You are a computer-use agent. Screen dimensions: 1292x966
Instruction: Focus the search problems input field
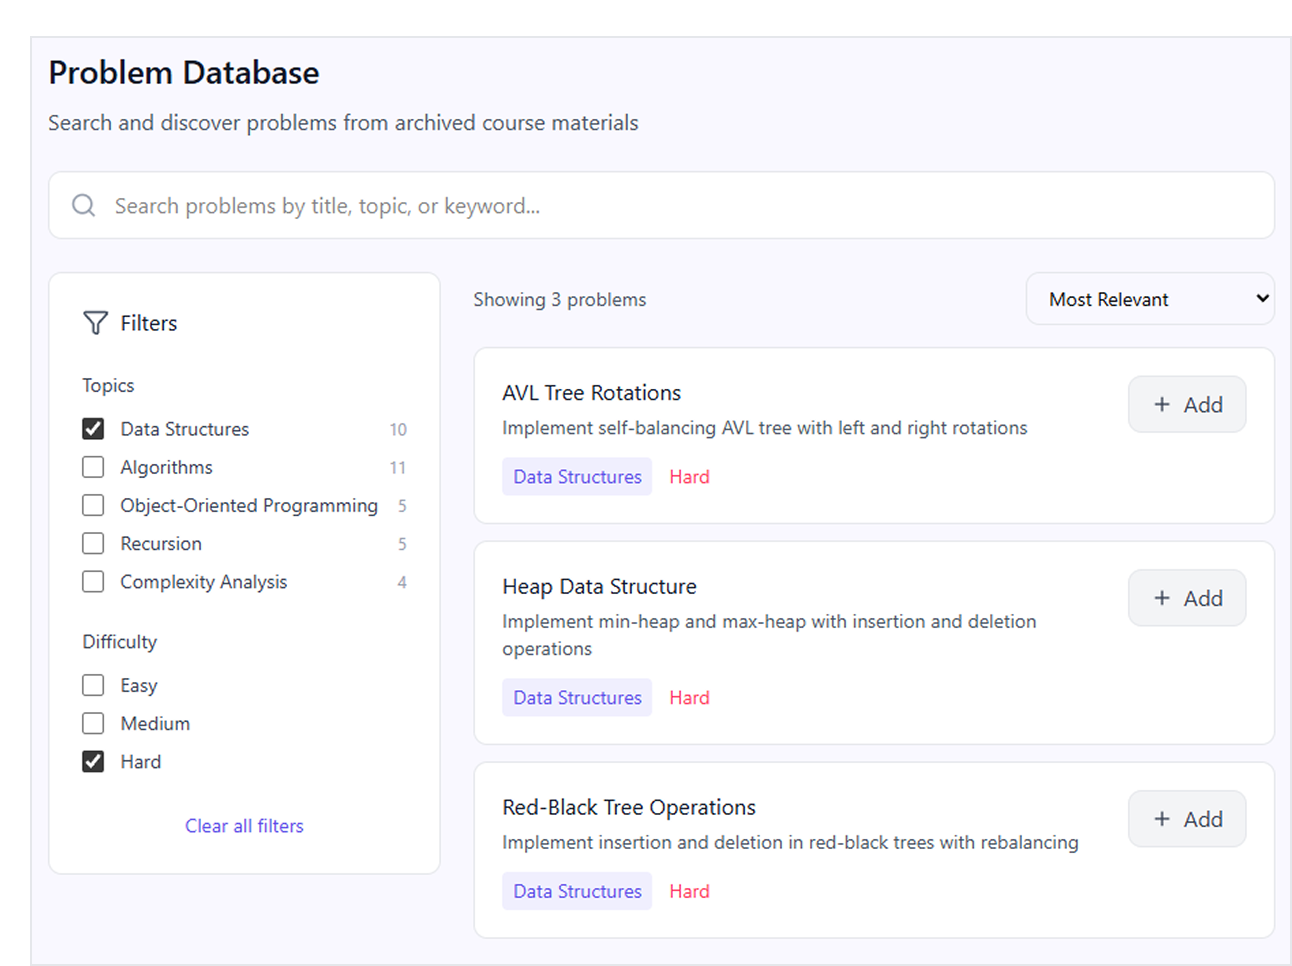(x=660, y=206)
